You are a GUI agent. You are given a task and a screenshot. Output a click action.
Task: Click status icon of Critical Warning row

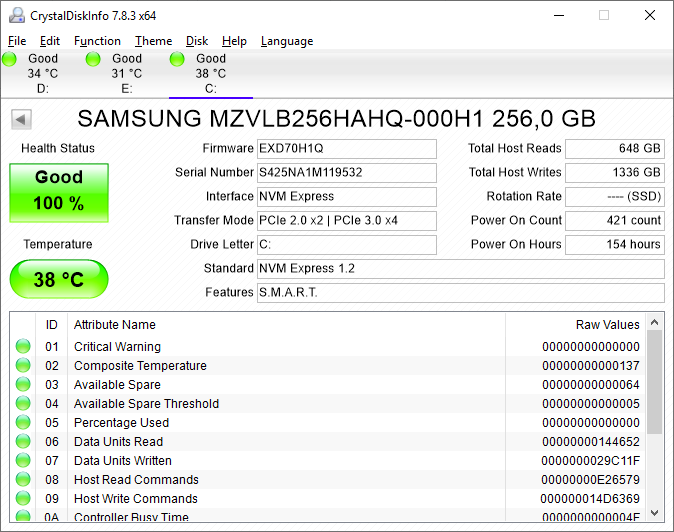point(23,346)
